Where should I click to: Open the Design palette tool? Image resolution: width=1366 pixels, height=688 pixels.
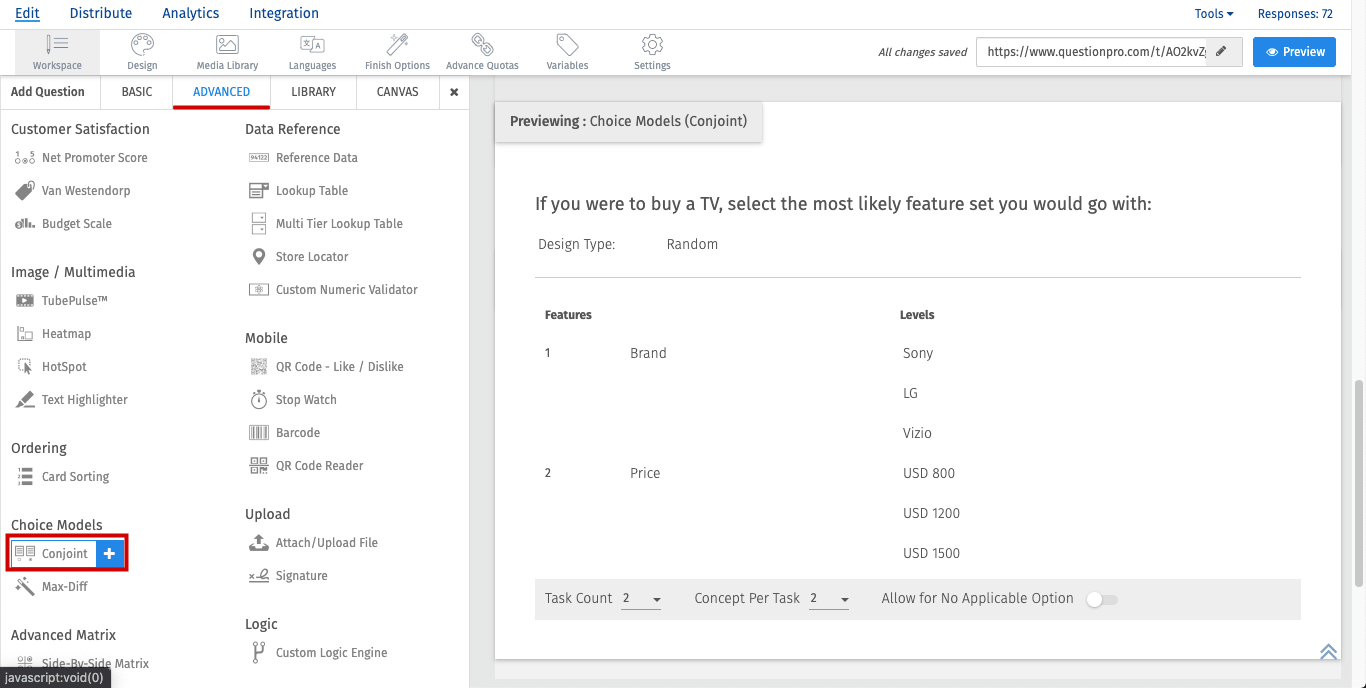tap(142, 52)
